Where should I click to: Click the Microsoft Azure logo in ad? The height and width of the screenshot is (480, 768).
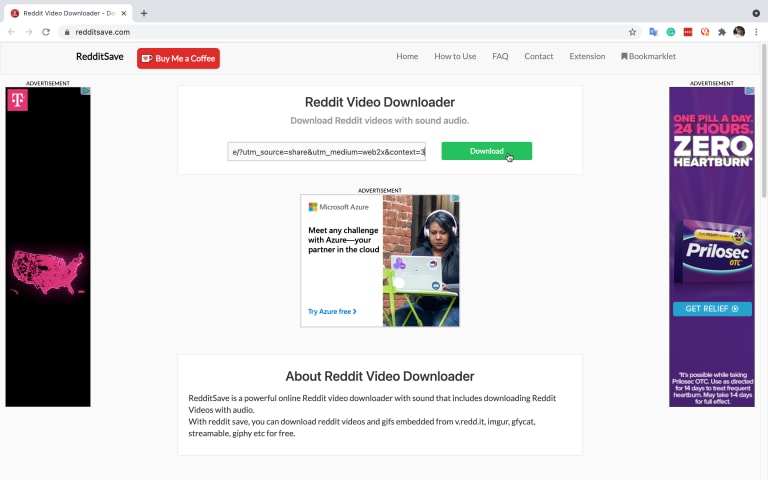338,207
